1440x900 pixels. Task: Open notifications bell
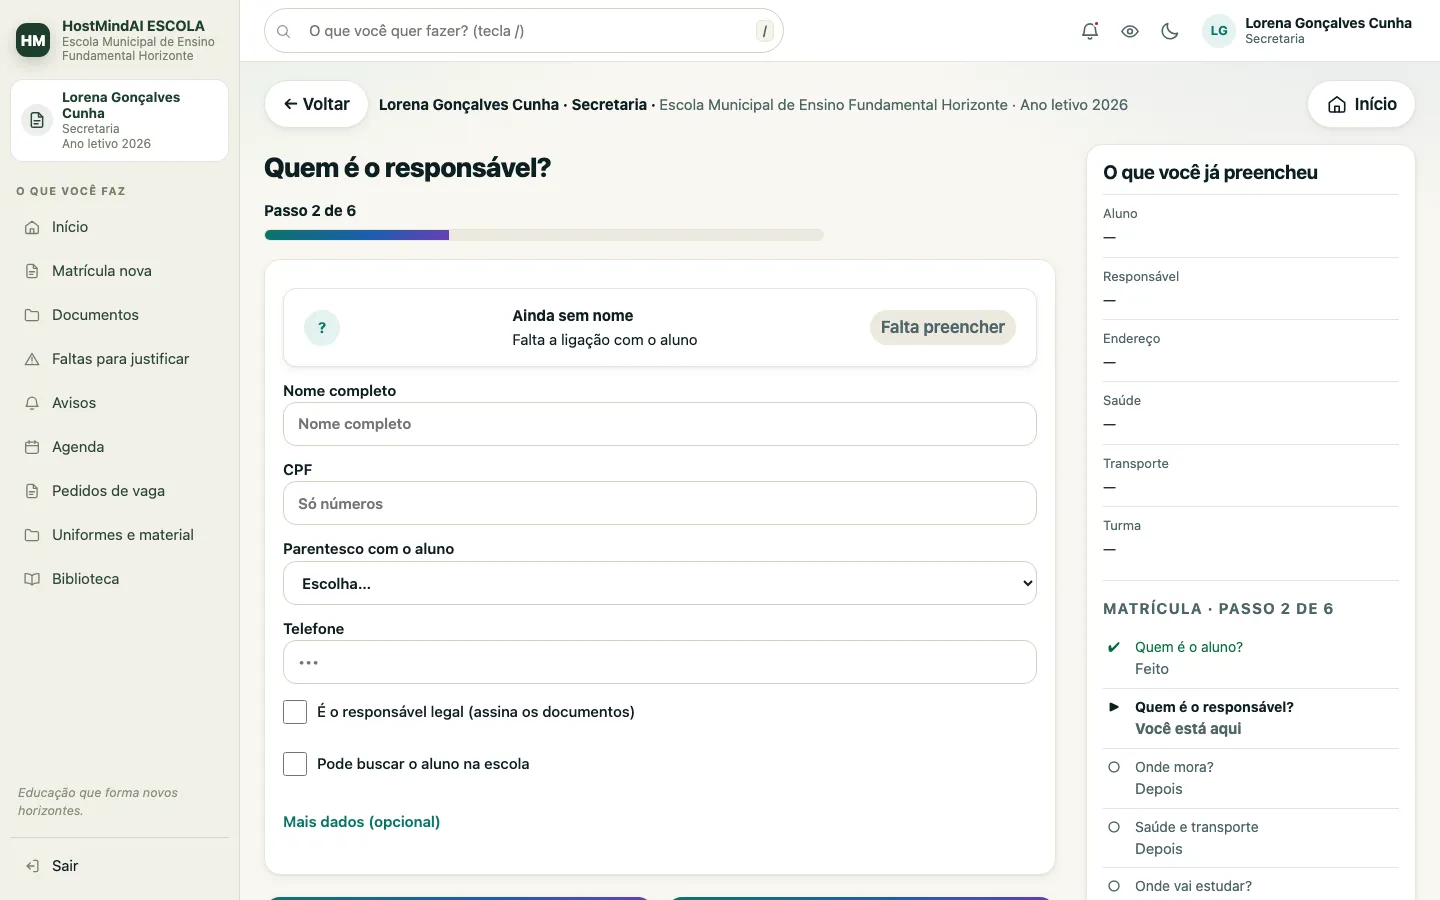point(1090,31)
